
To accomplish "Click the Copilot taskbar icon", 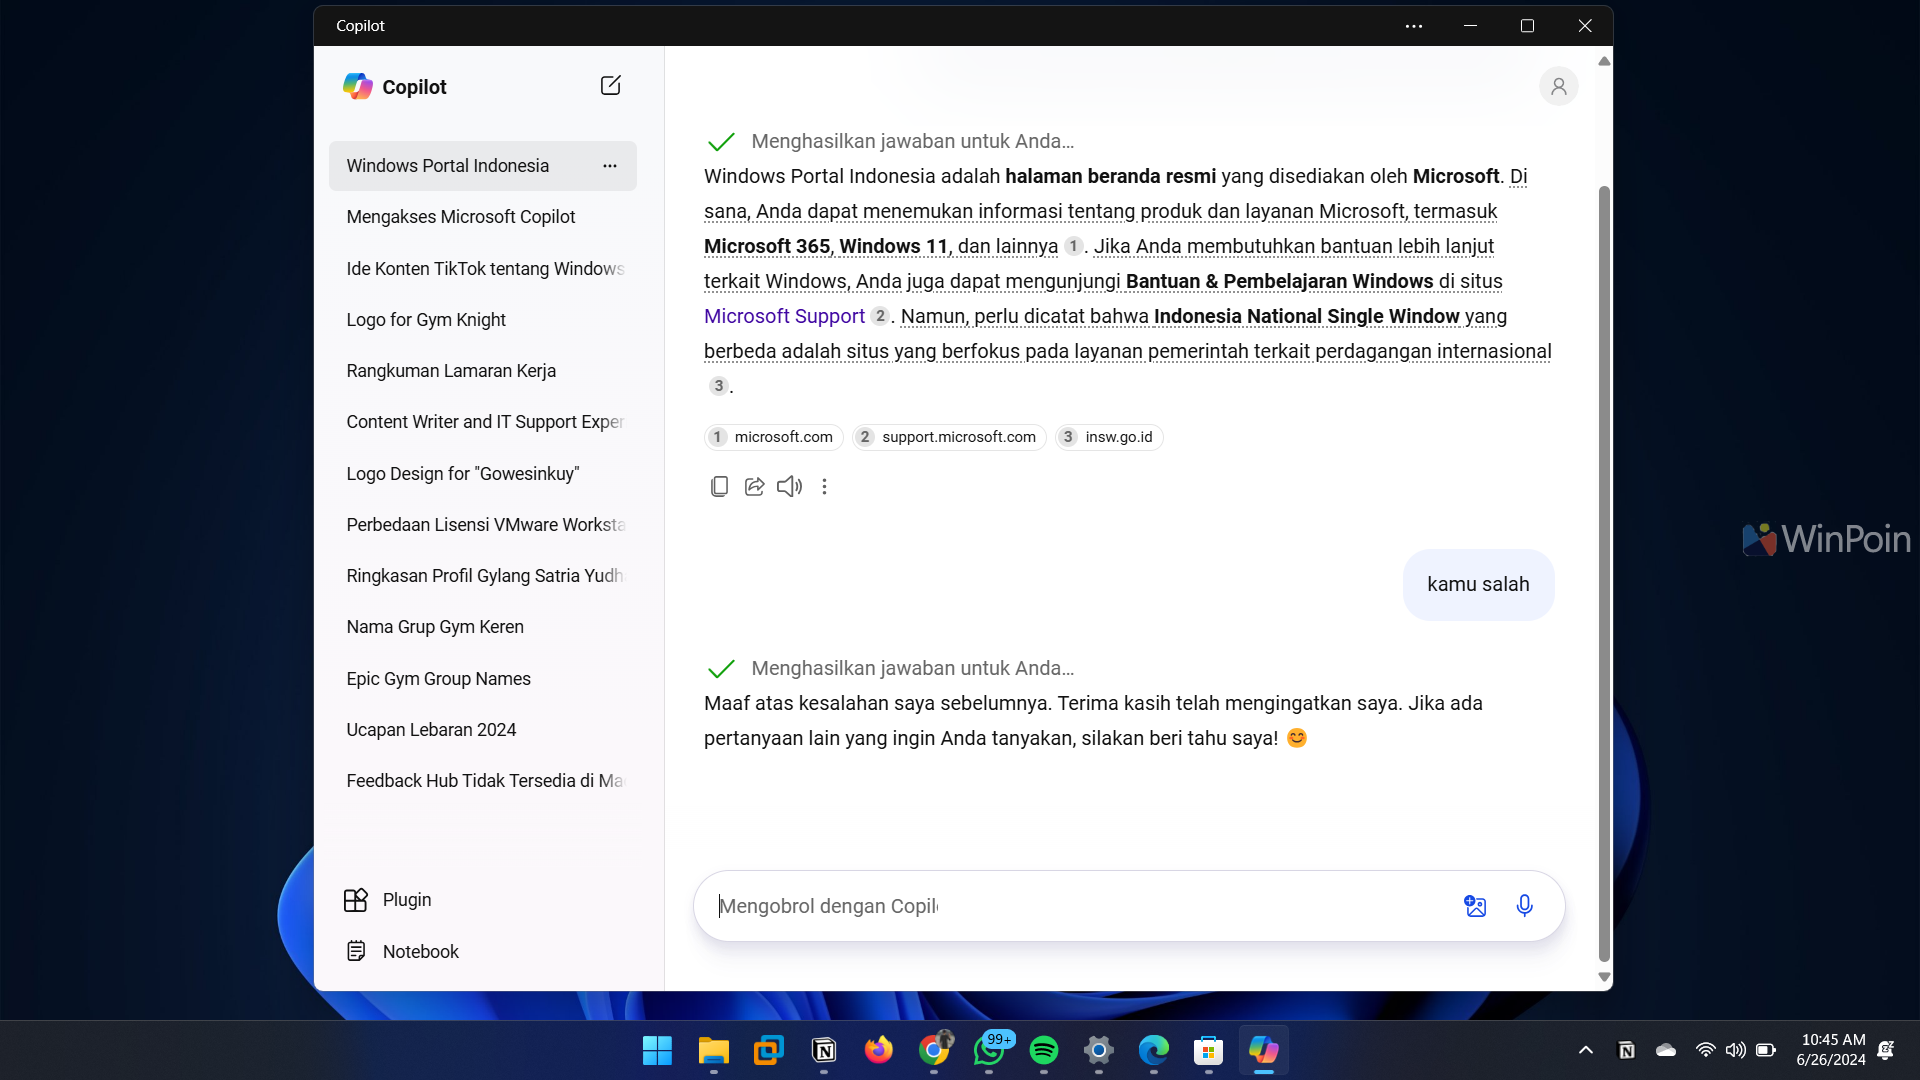I will [x=1264, y=1051].
